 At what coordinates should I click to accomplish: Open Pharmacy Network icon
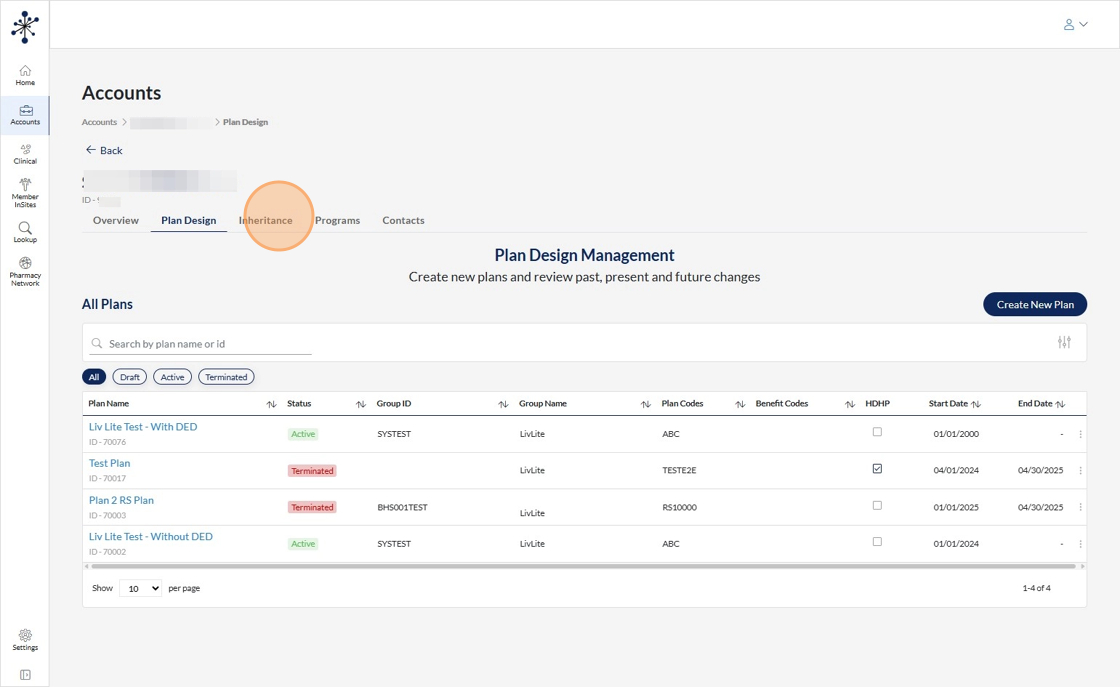tap(25, 270)
